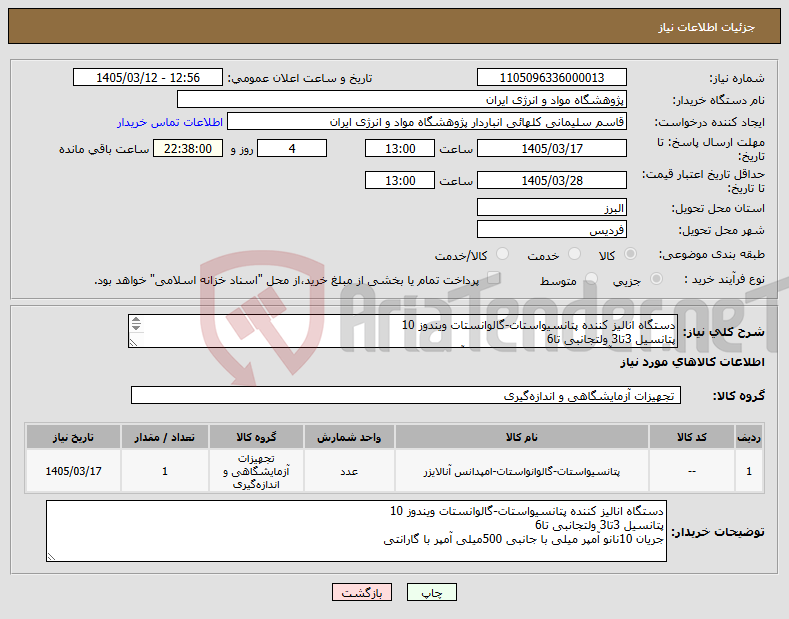
Task: Toggle the اسناد خزانه اسلامی payment checkbox
Action: point(494,278)
